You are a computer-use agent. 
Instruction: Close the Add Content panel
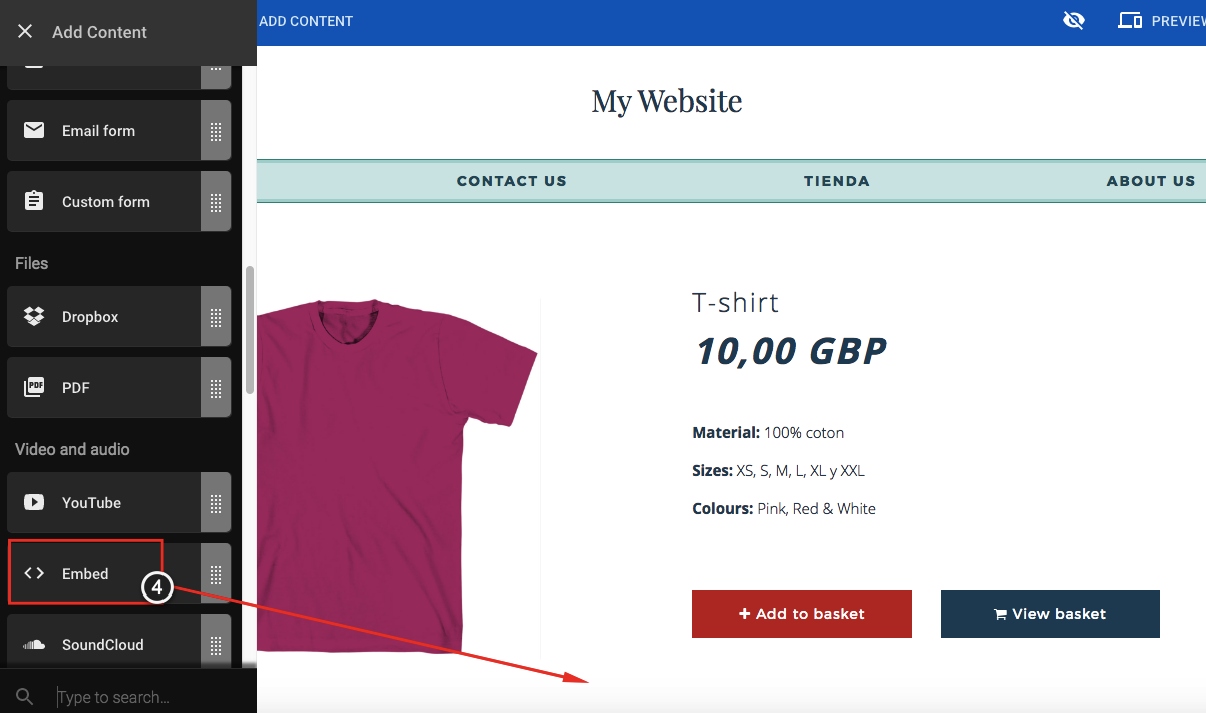click(x=25, y=32)
